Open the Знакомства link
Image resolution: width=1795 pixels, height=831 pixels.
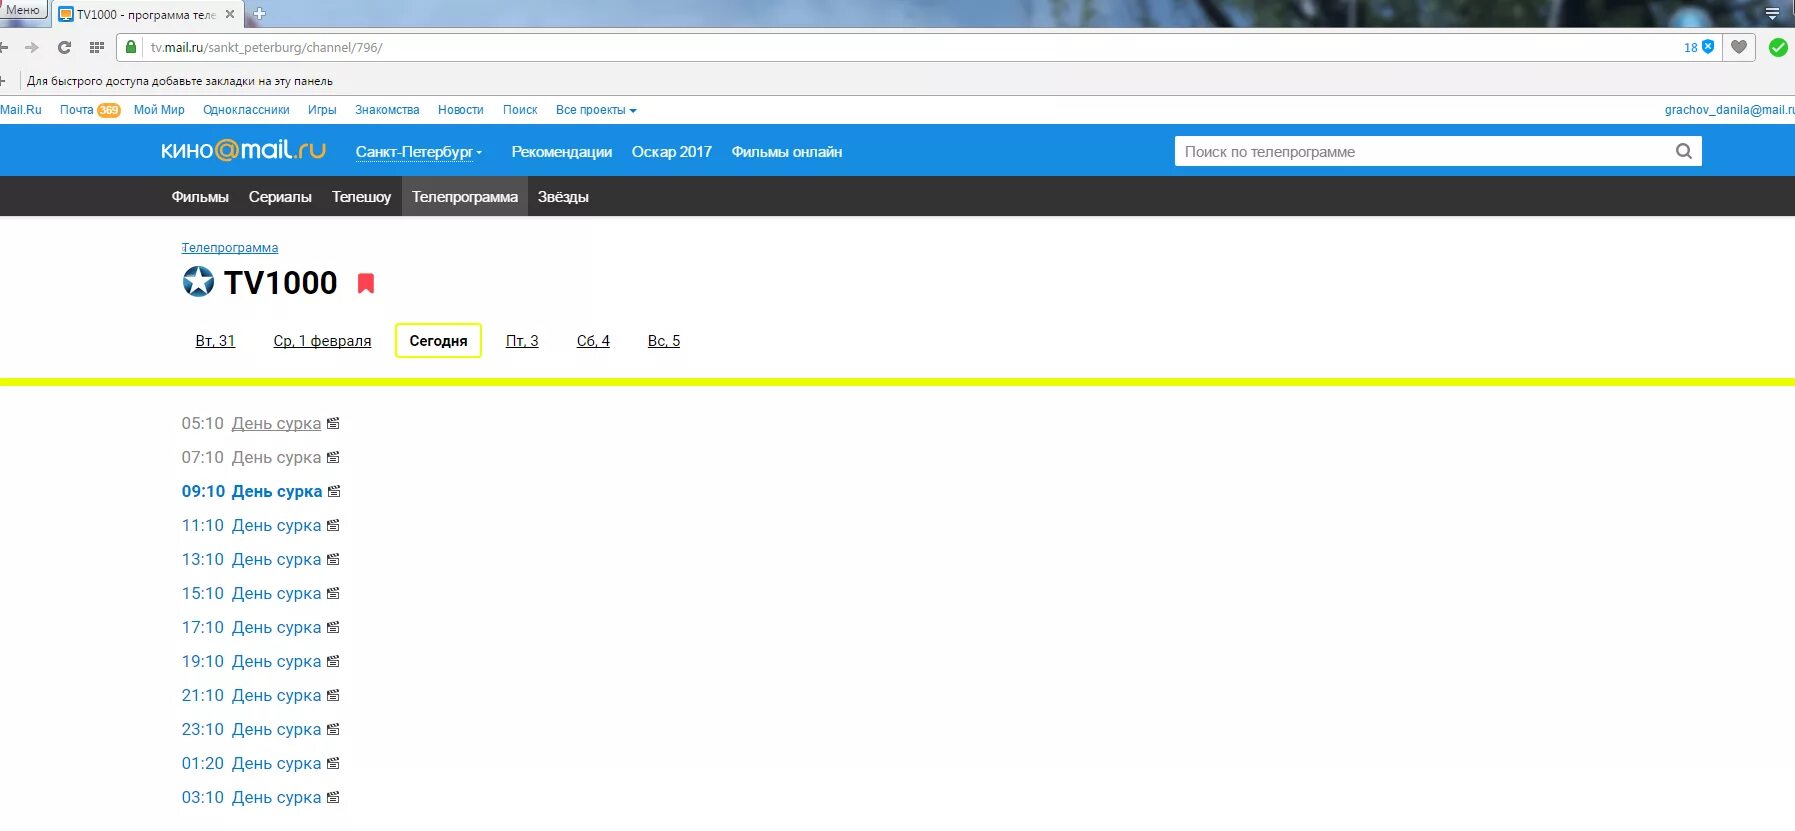(x=387, y=110)
